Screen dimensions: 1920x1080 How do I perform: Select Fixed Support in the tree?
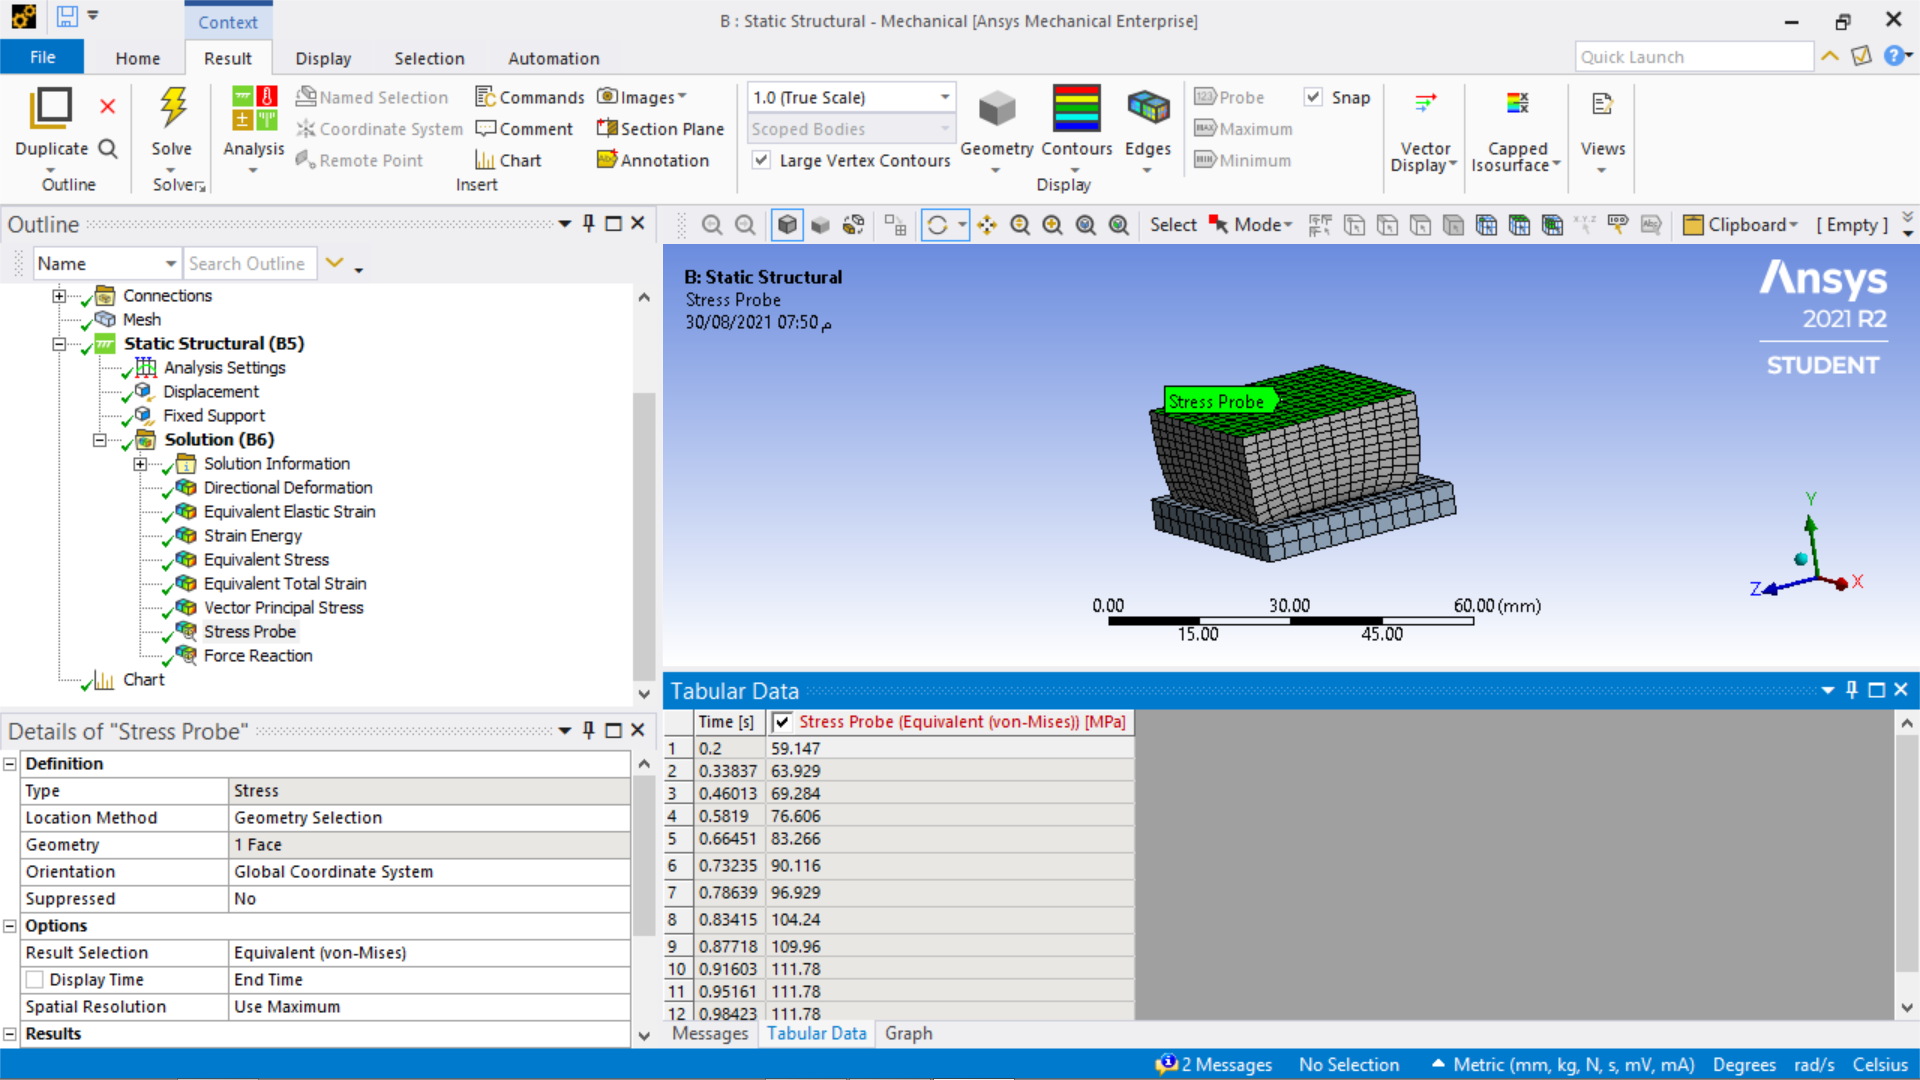pos(214,416)
